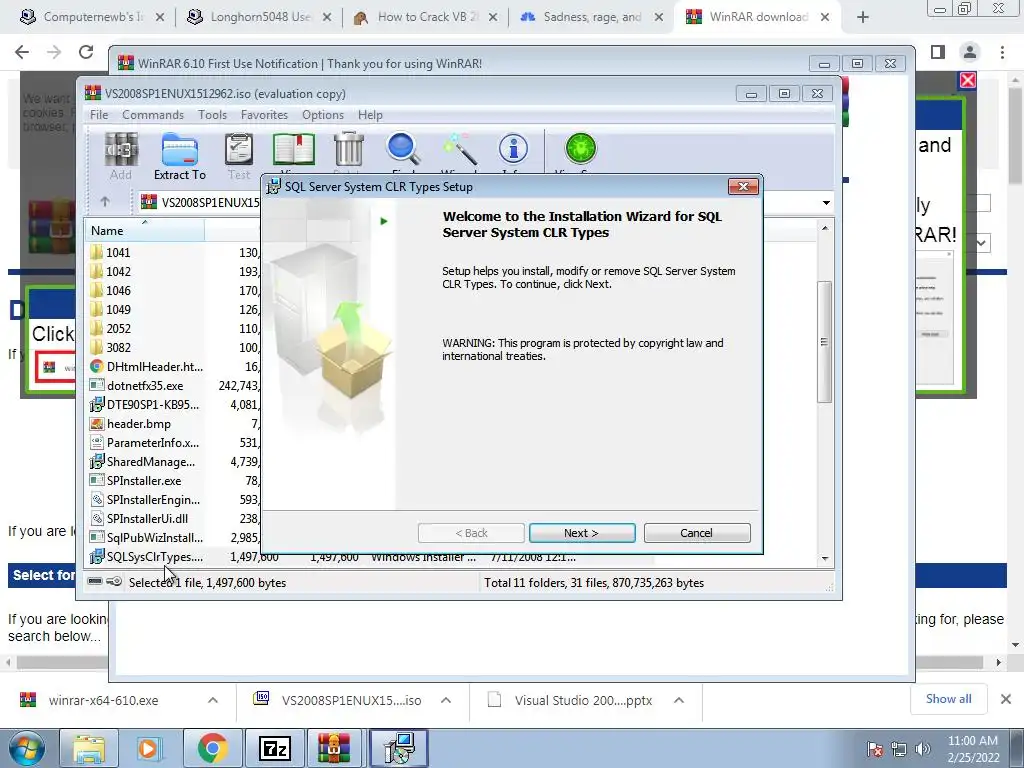Close the SQL Server CLR Types Setup dialog

click(743, 187)
